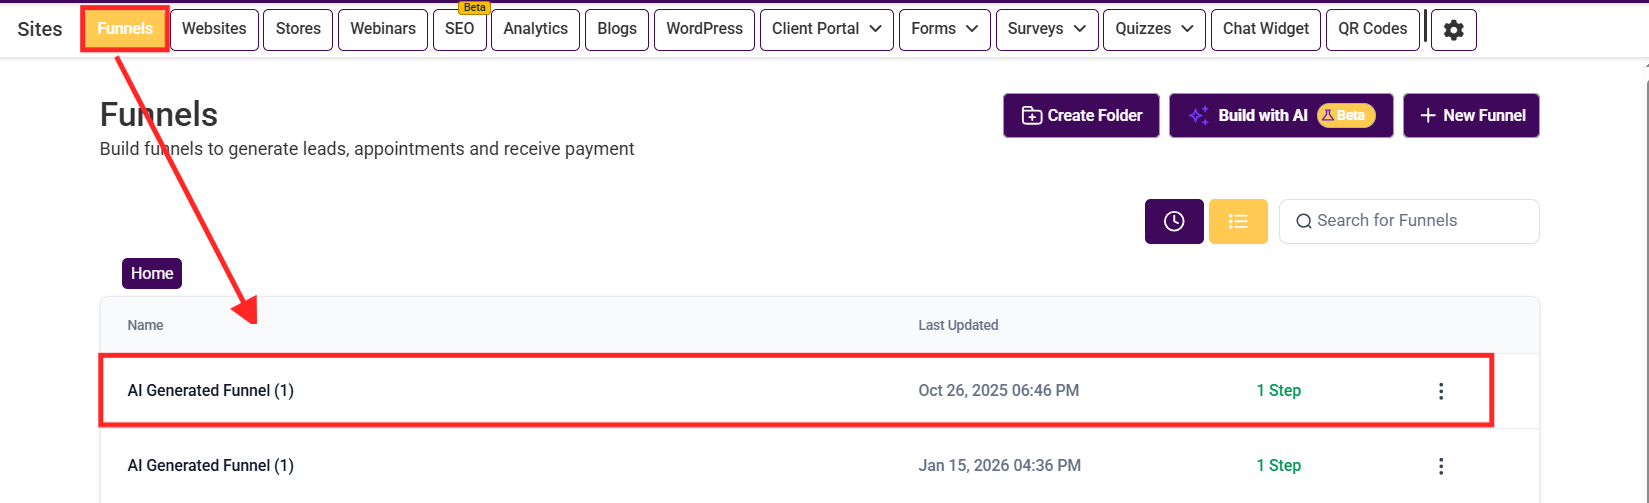Open three-dot menu for first funnel

(x=1441, y=391)
